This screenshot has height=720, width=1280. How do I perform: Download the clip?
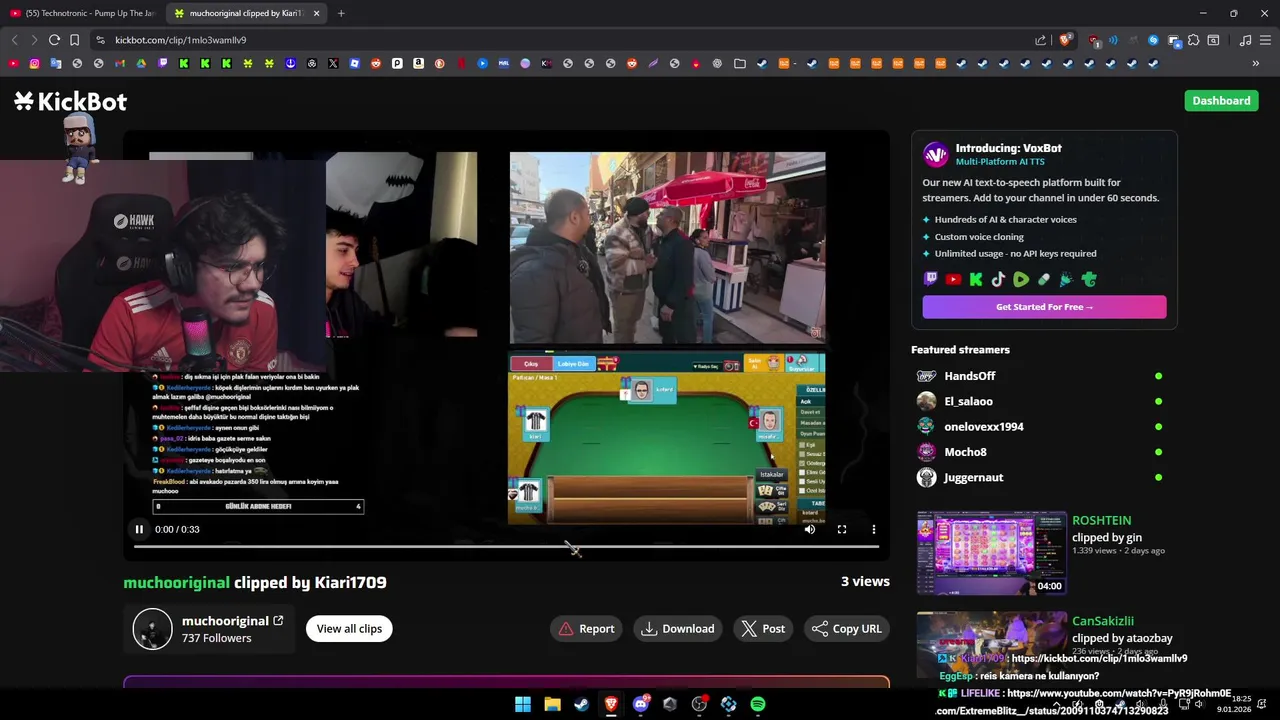click(677, 629)
